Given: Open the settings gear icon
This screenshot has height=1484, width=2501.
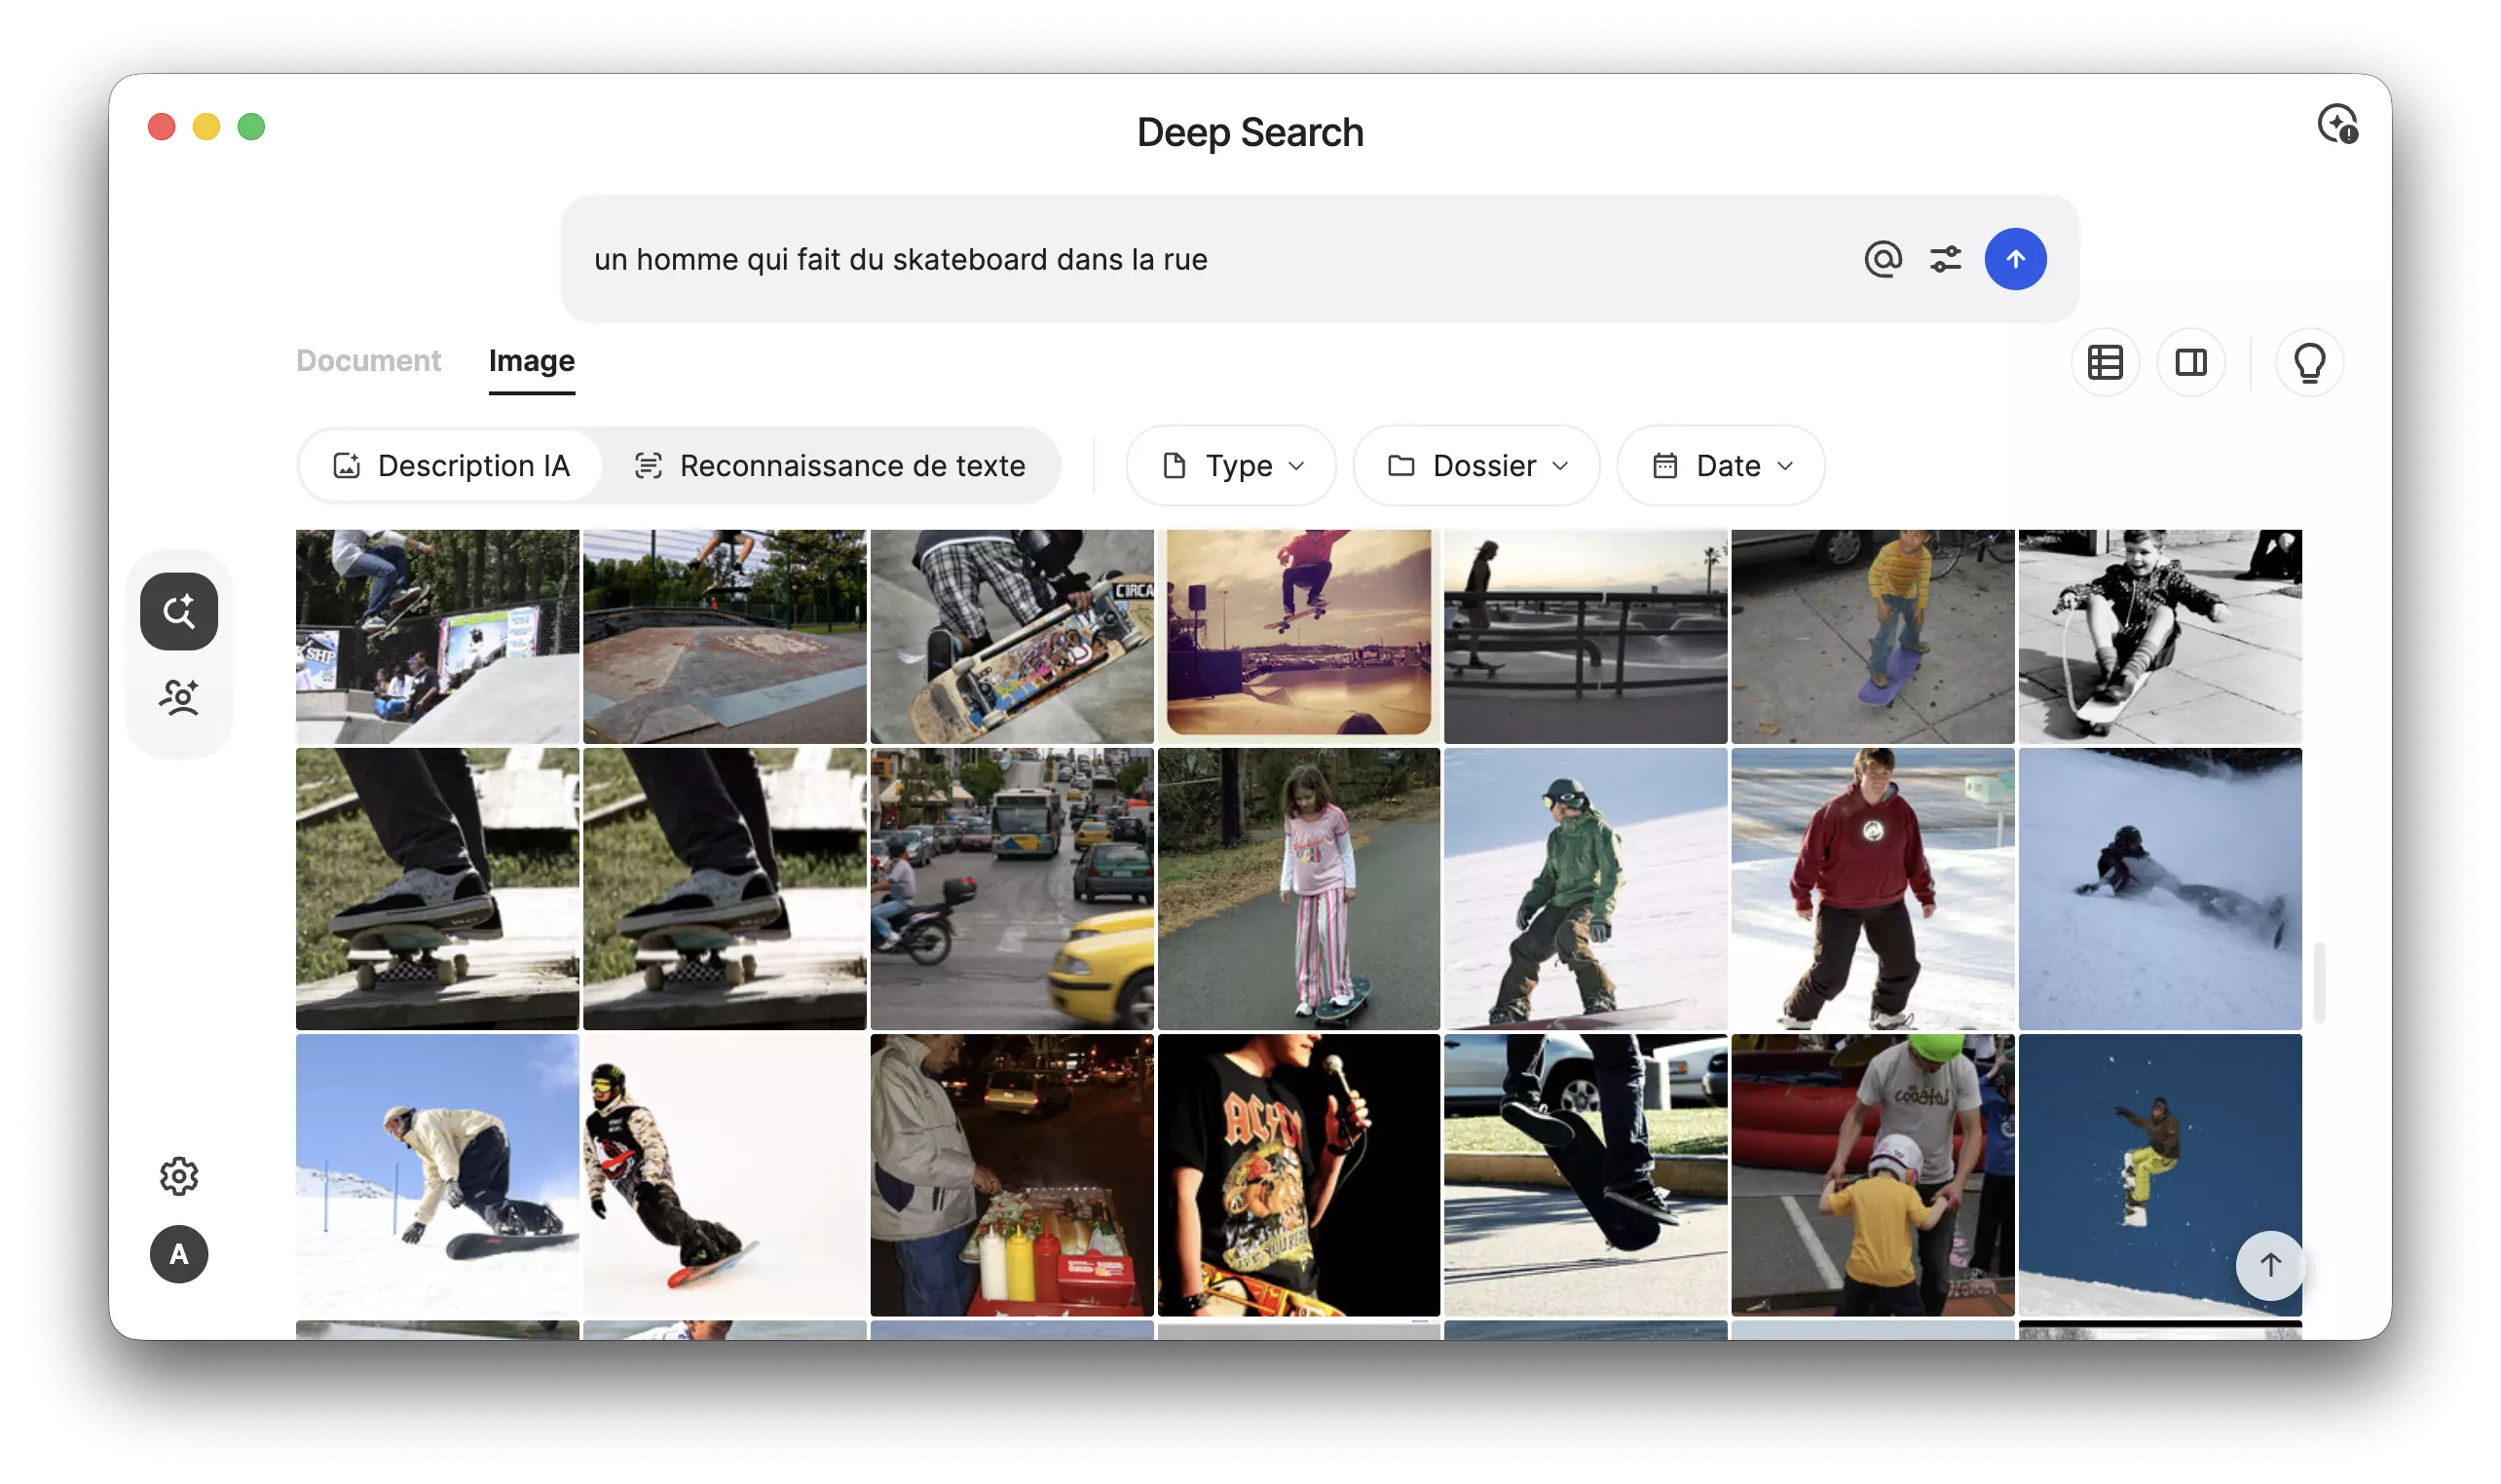Looking at the screenshot, I should [179, 1176].
